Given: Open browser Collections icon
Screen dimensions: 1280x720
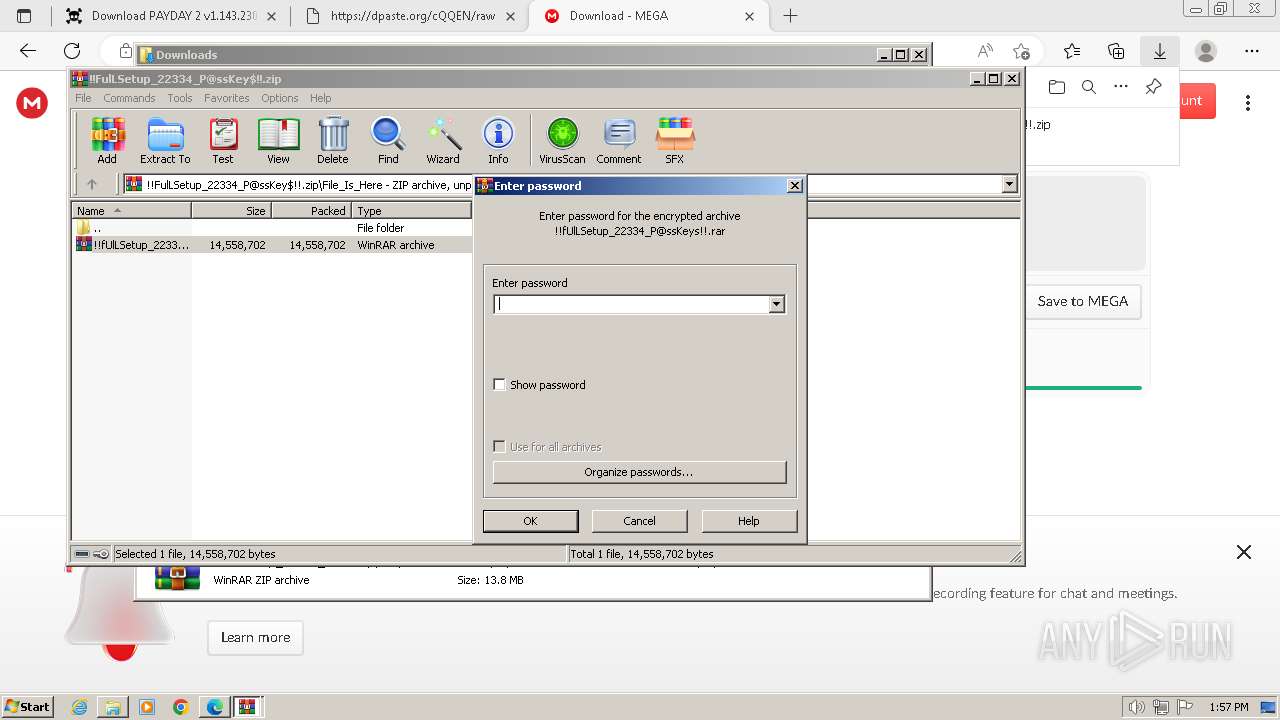Looking at the screenshot, I should tap(1116, 51).
